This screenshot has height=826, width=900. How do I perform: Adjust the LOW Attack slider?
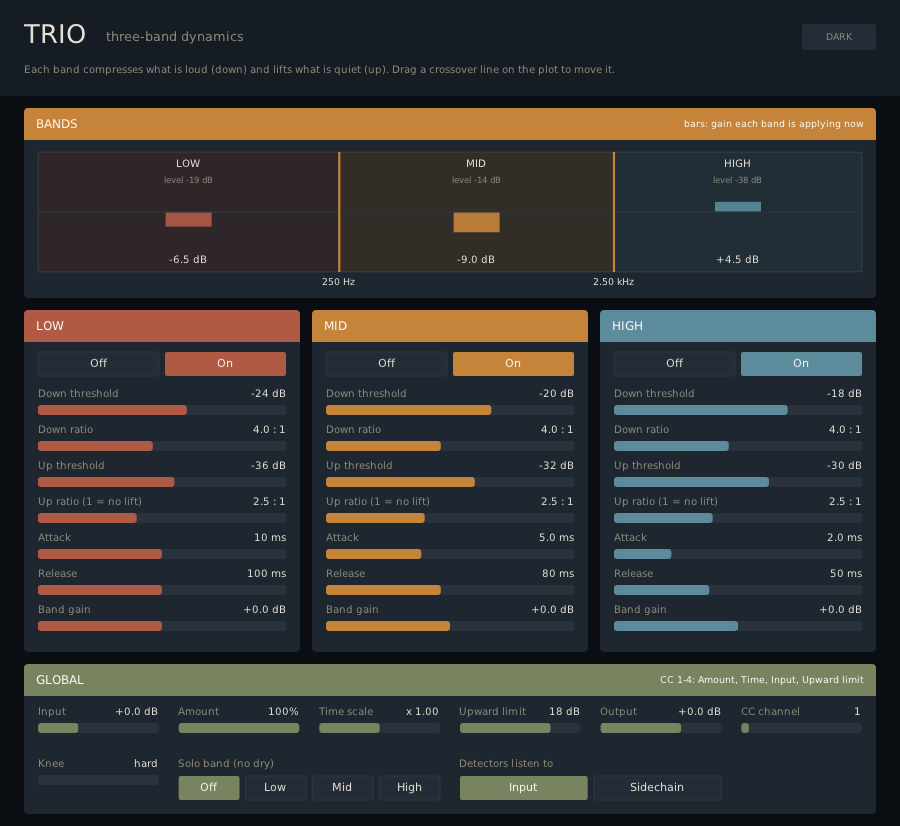pos(162,554)
